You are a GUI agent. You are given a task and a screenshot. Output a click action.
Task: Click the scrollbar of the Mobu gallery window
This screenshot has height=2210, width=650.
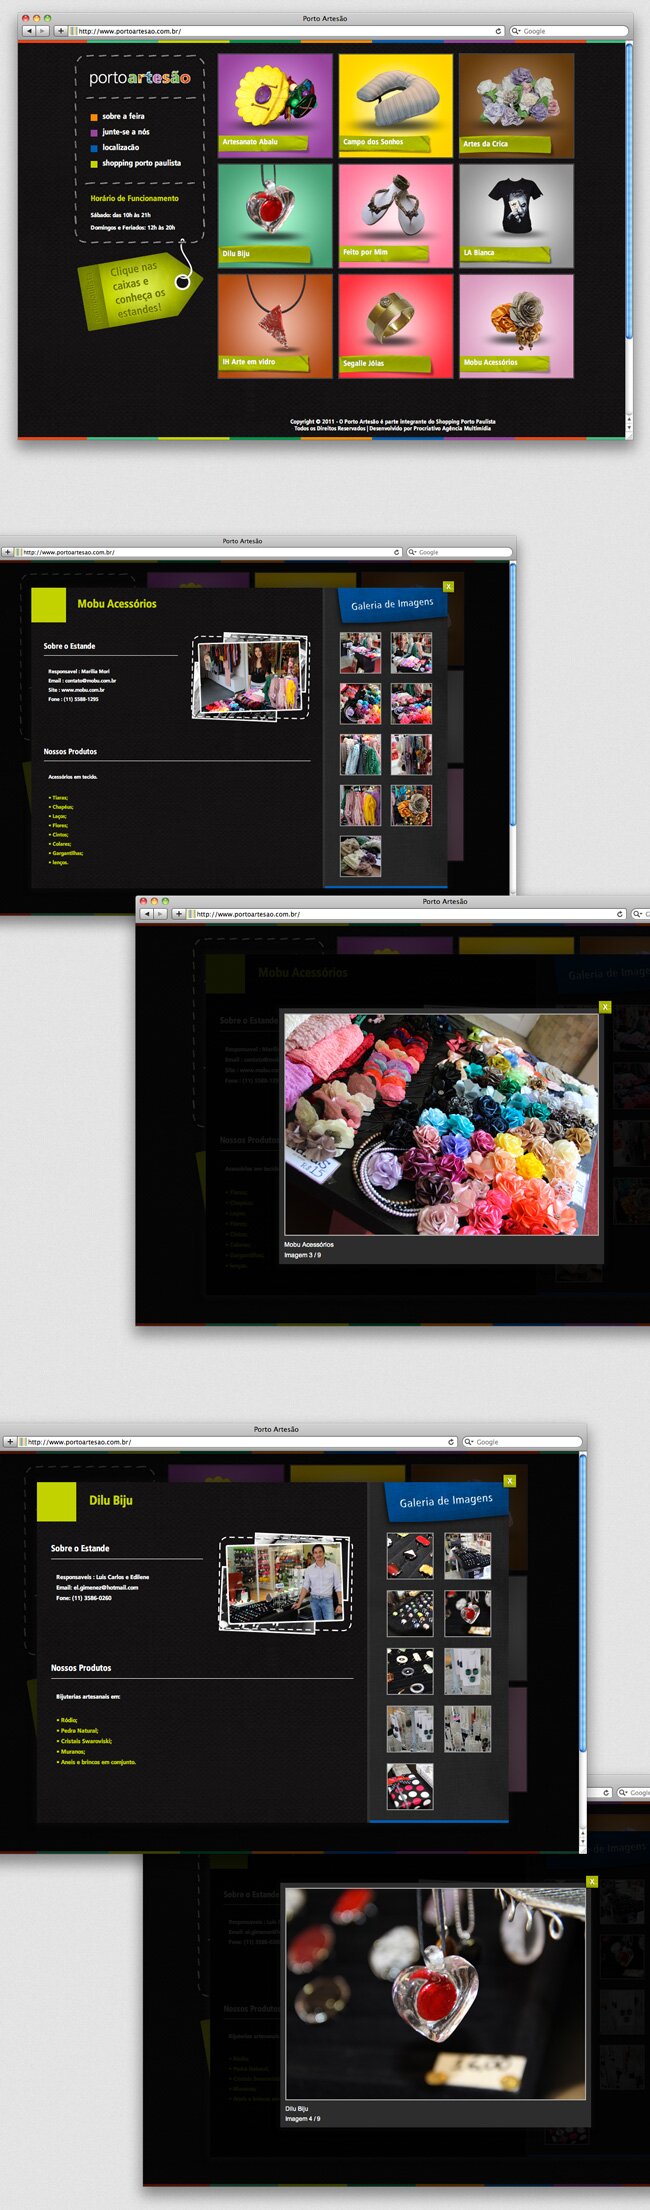tap(513, 695)
